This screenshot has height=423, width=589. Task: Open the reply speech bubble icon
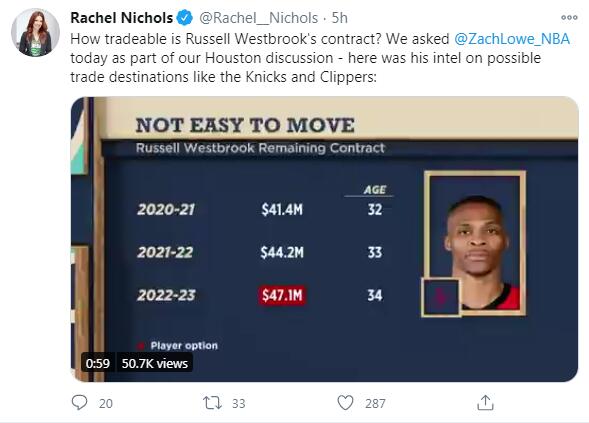click(79, 403)
